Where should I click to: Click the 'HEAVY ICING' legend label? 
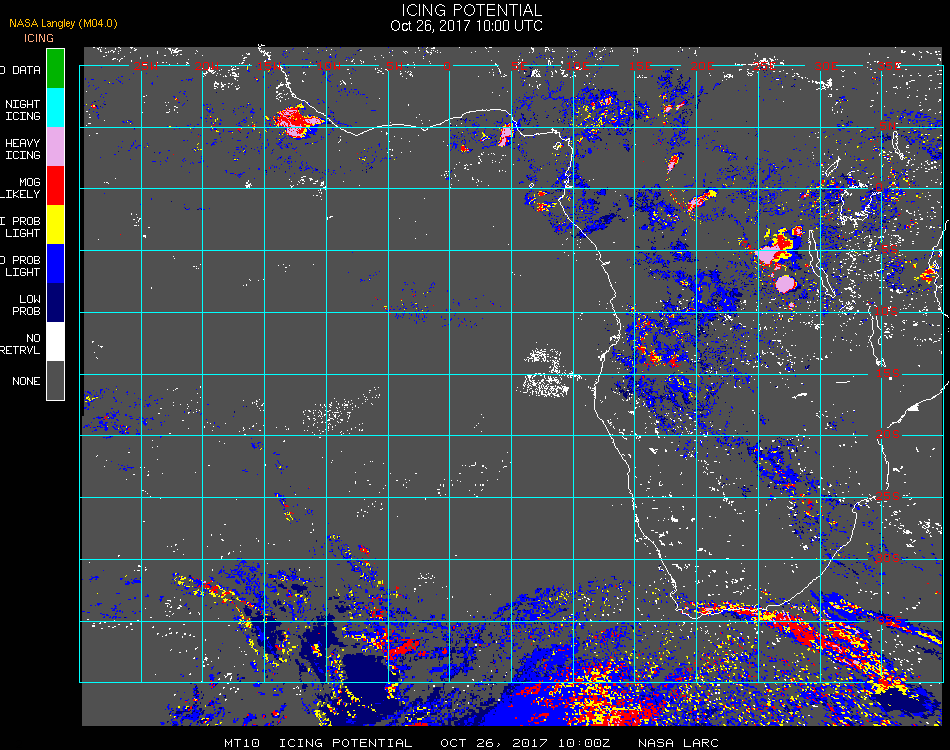coord(22,149)
